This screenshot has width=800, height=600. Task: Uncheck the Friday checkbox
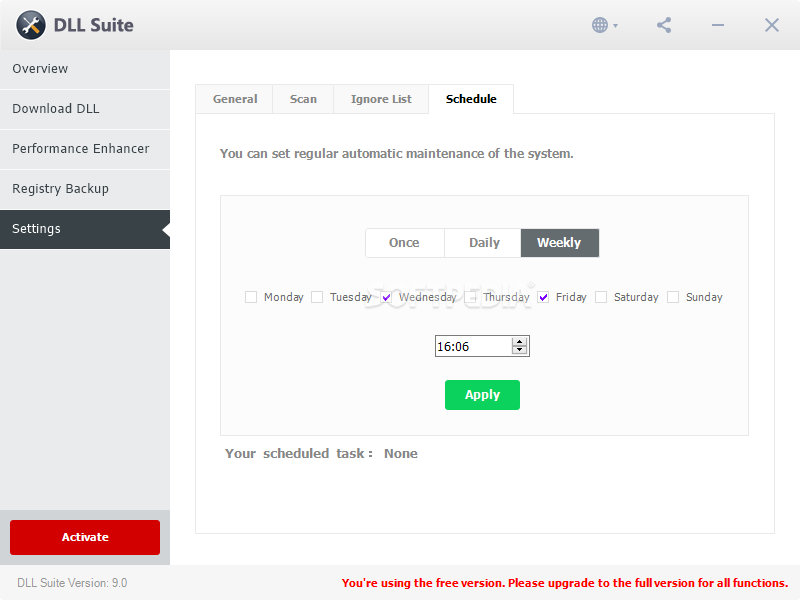[x=543, y=297]
